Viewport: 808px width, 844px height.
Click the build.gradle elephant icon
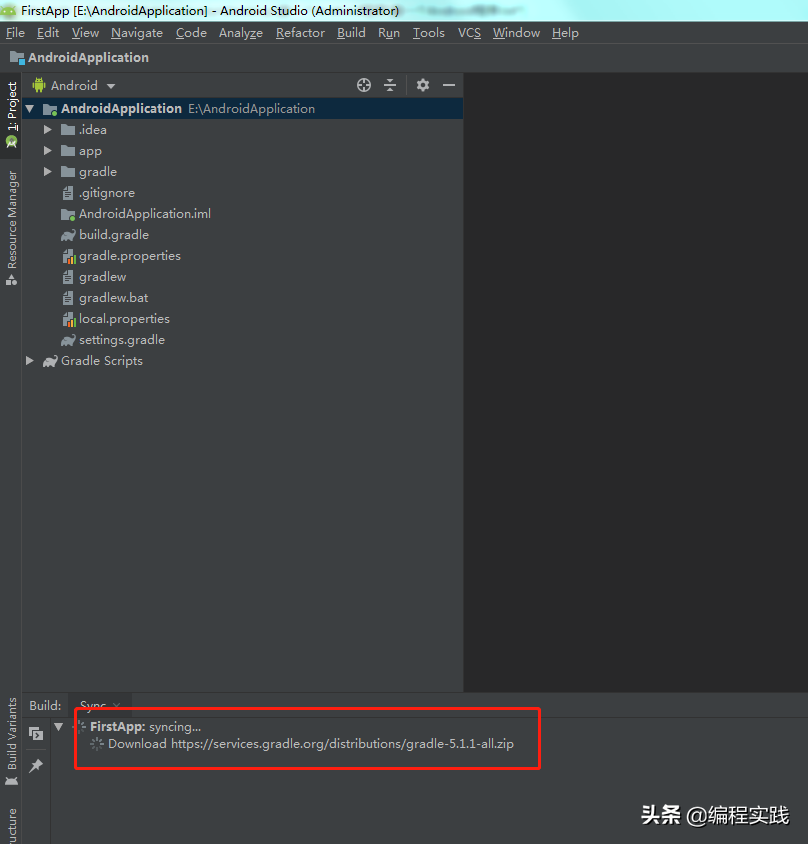(68, 235)
